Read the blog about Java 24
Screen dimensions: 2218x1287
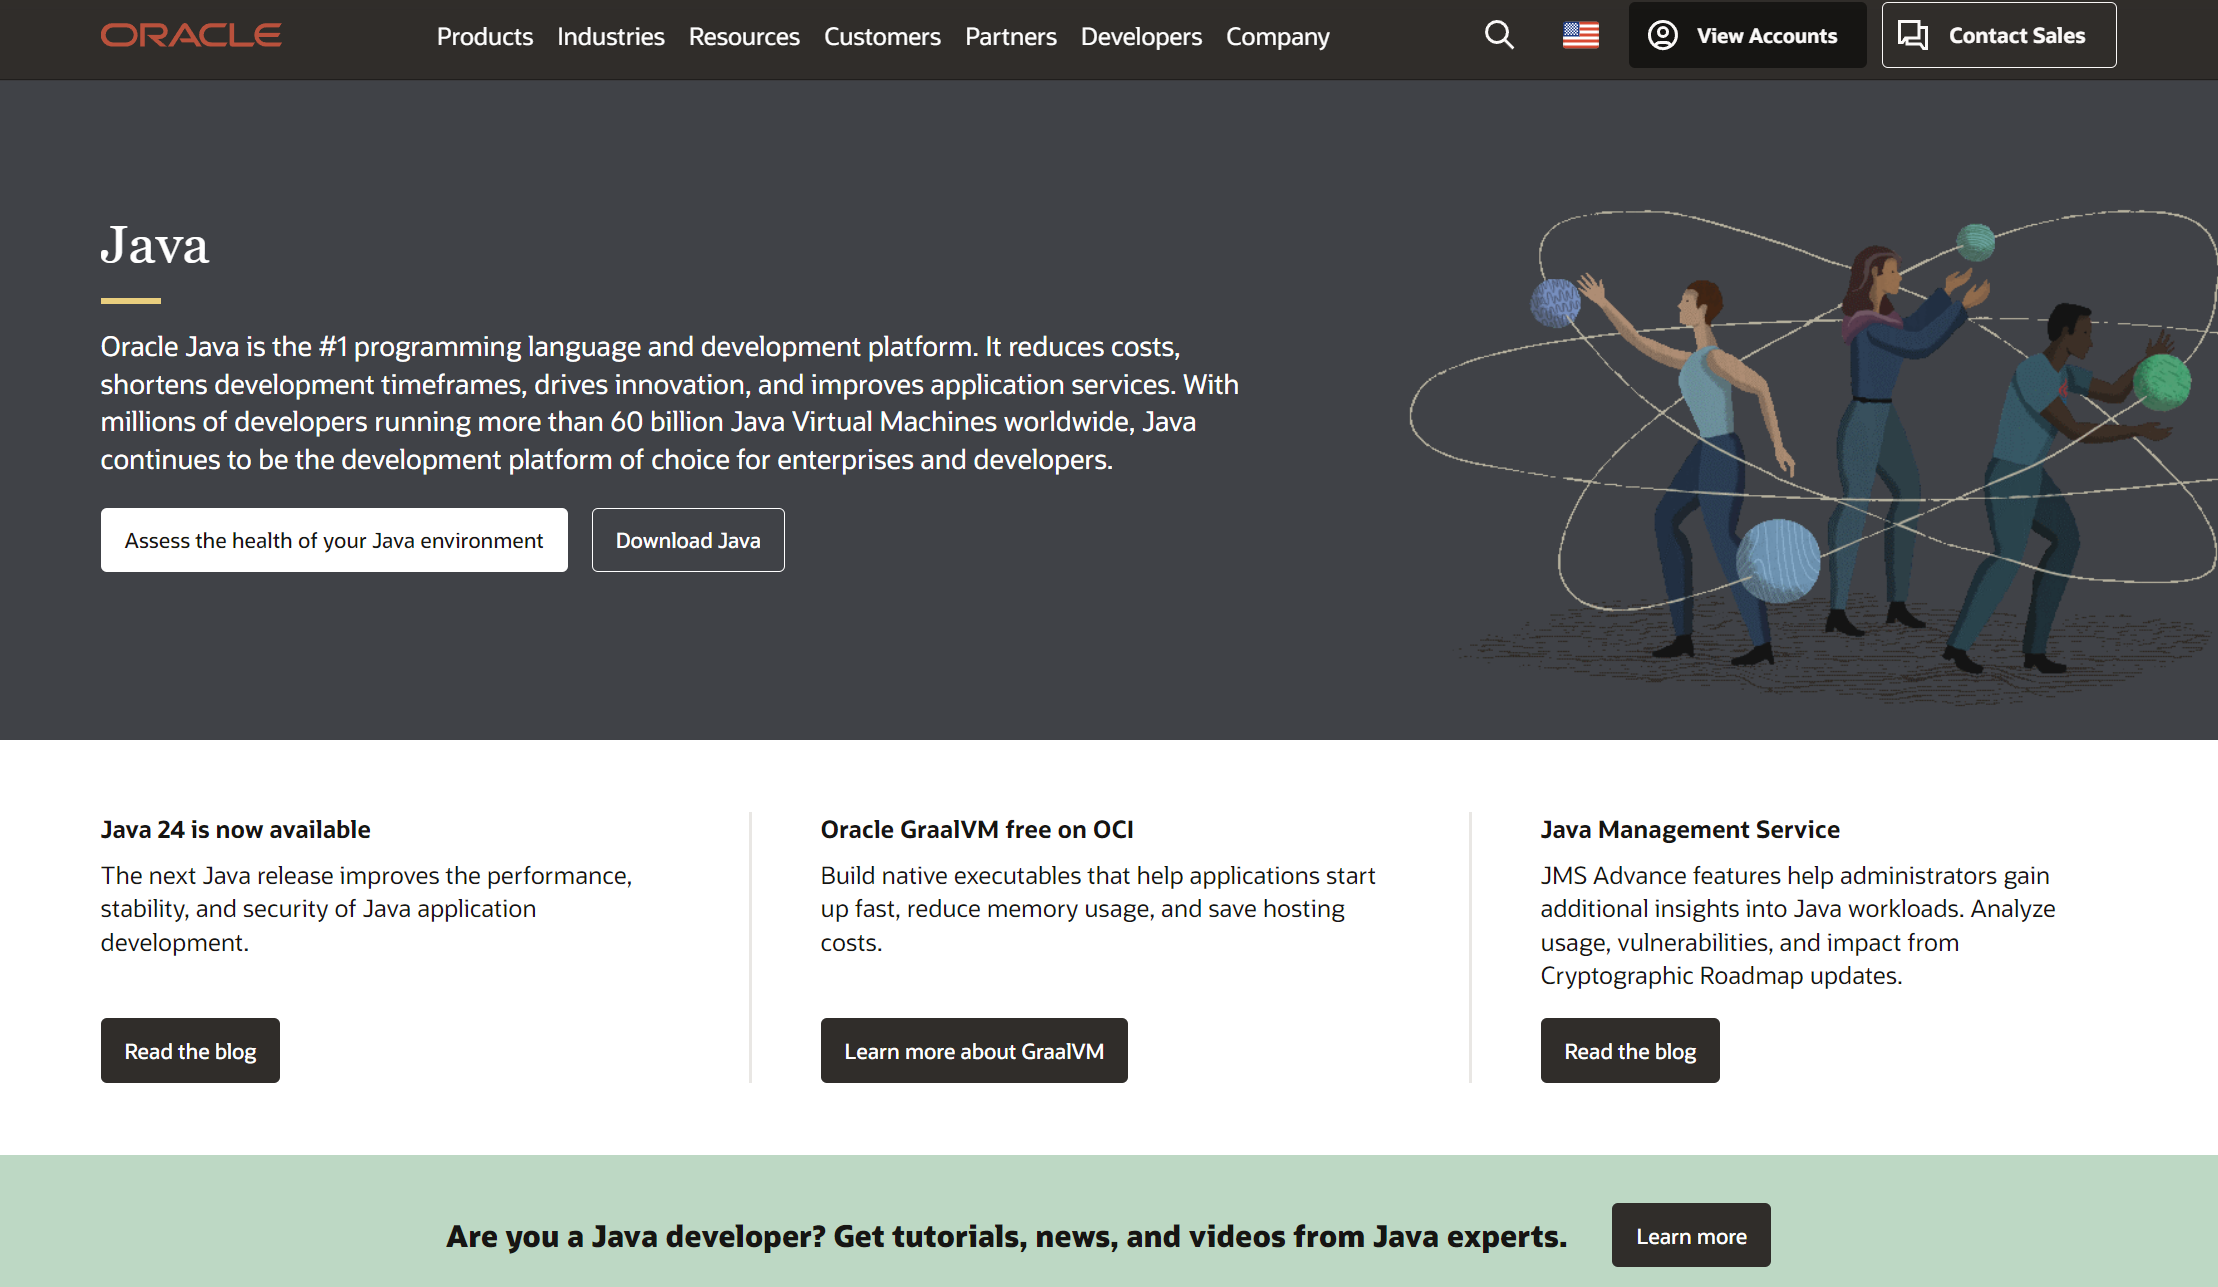[x=190, y=1051]
